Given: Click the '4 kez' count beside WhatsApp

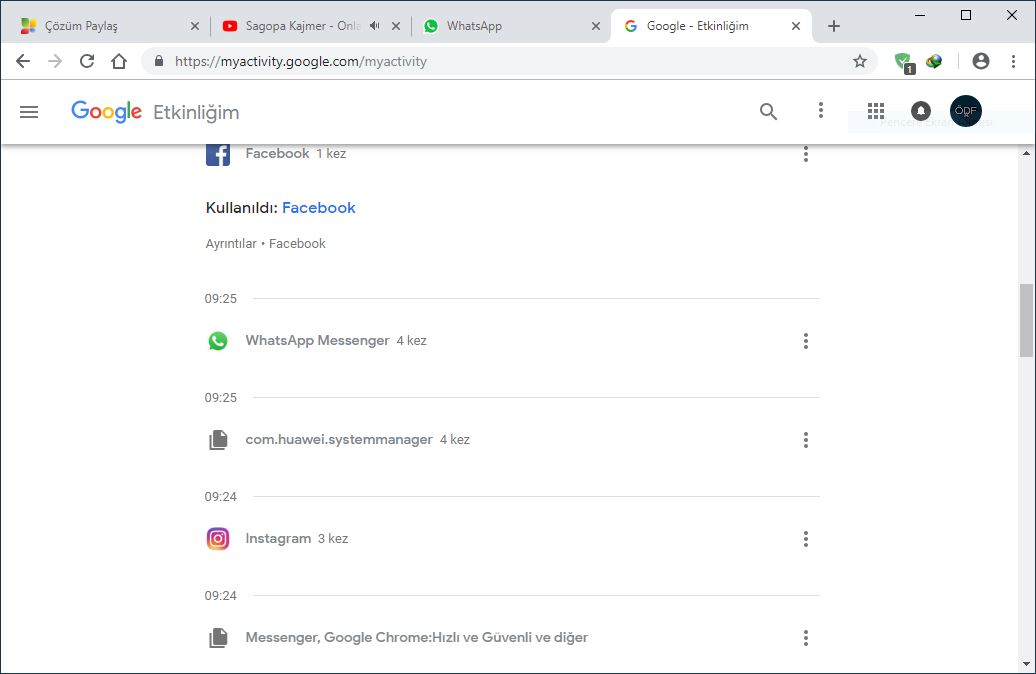Looking at the screenshot, I should pos(411,341).
